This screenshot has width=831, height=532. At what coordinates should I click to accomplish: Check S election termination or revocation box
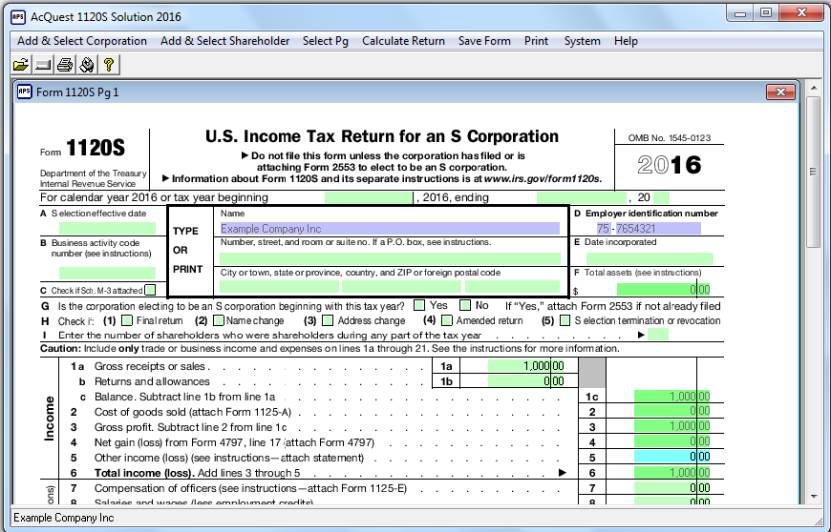[565, 321]
